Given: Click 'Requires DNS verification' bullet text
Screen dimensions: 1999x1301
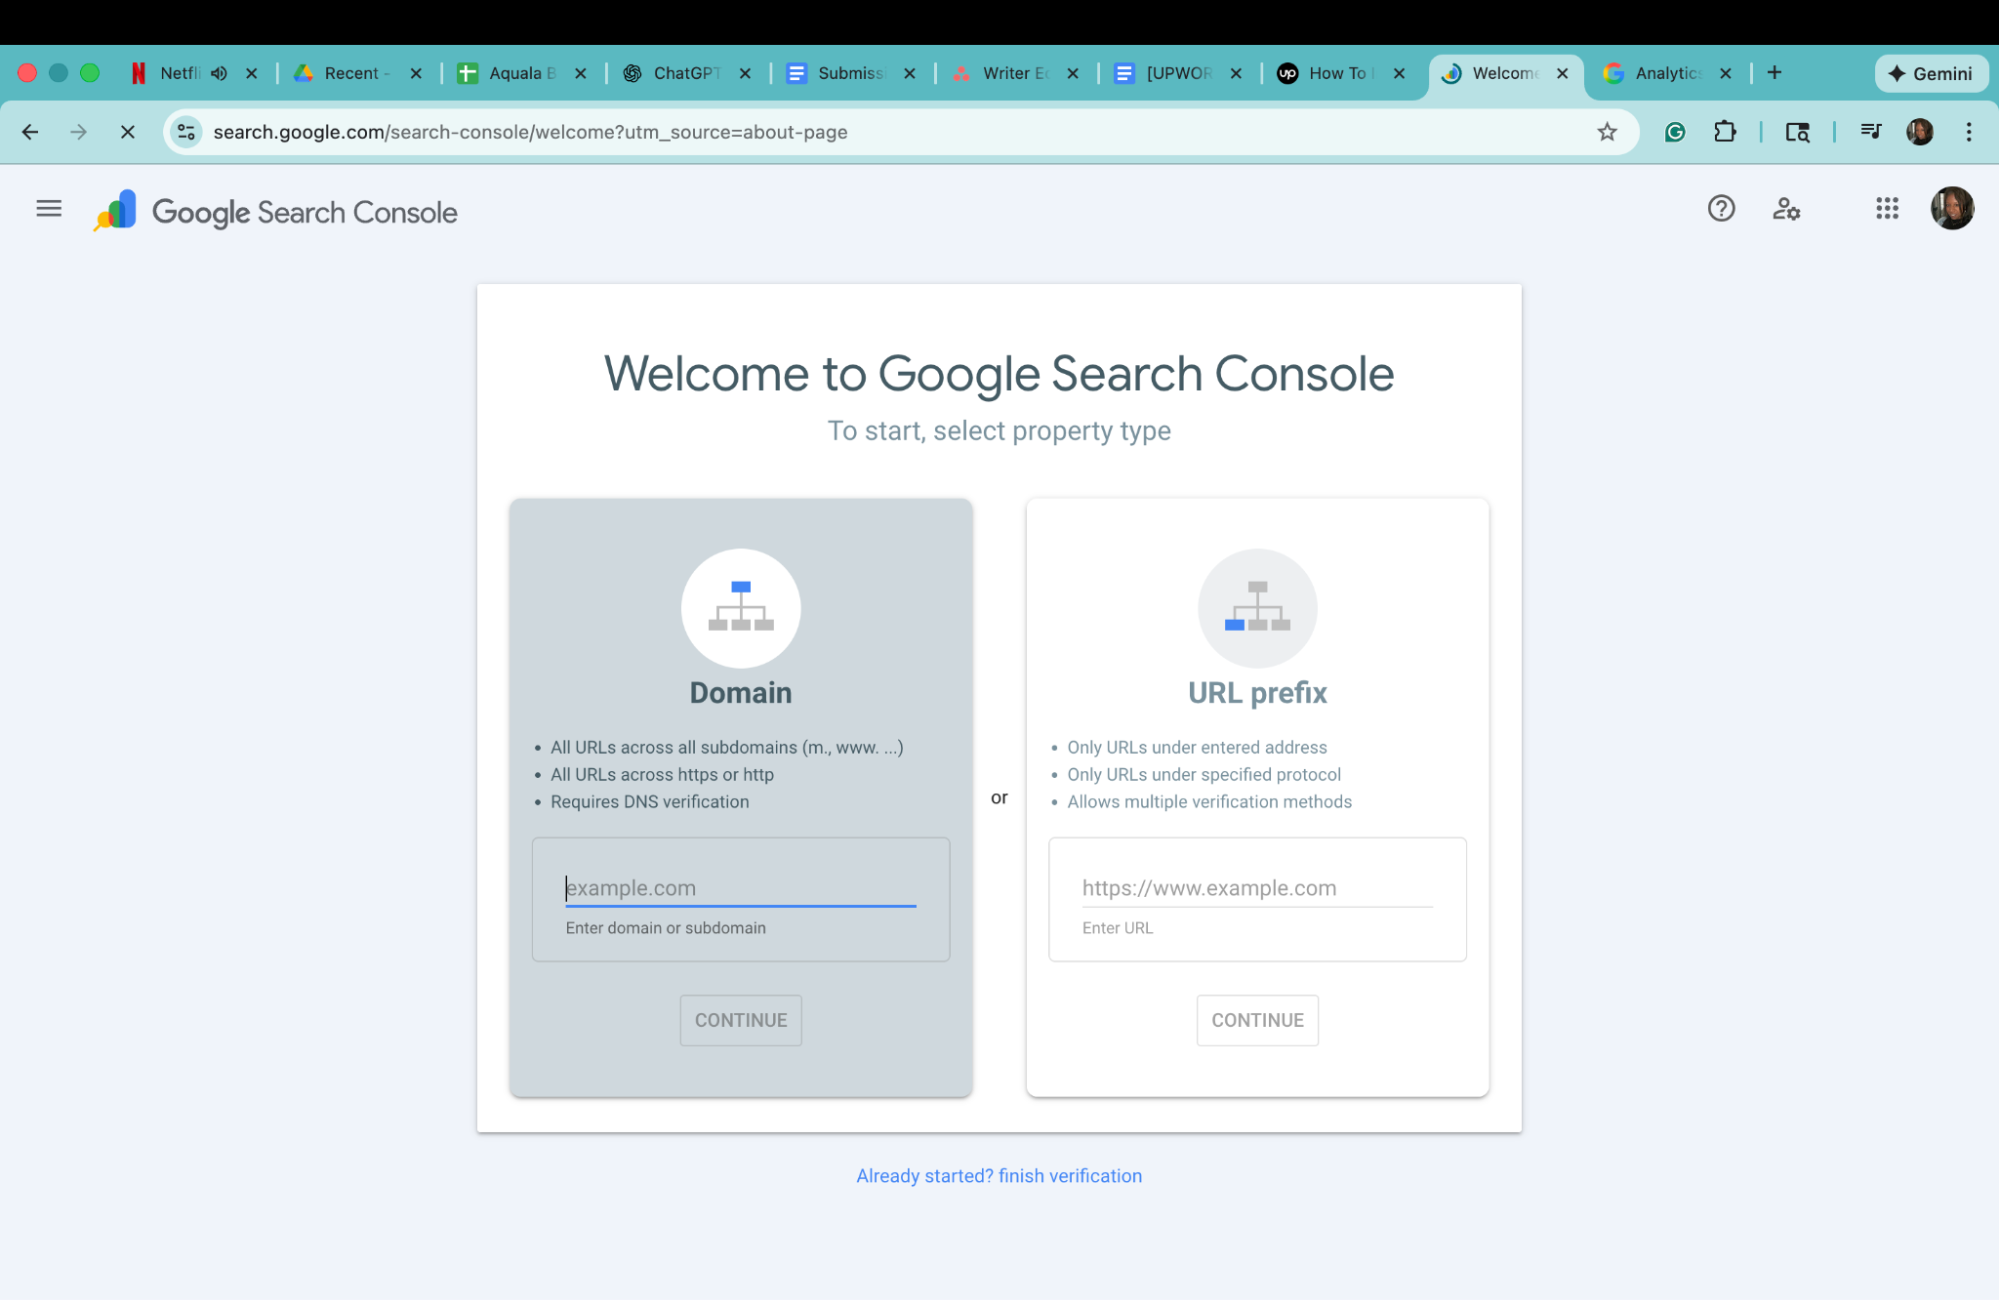Looking at the screenshot, I should coord(649,802).
